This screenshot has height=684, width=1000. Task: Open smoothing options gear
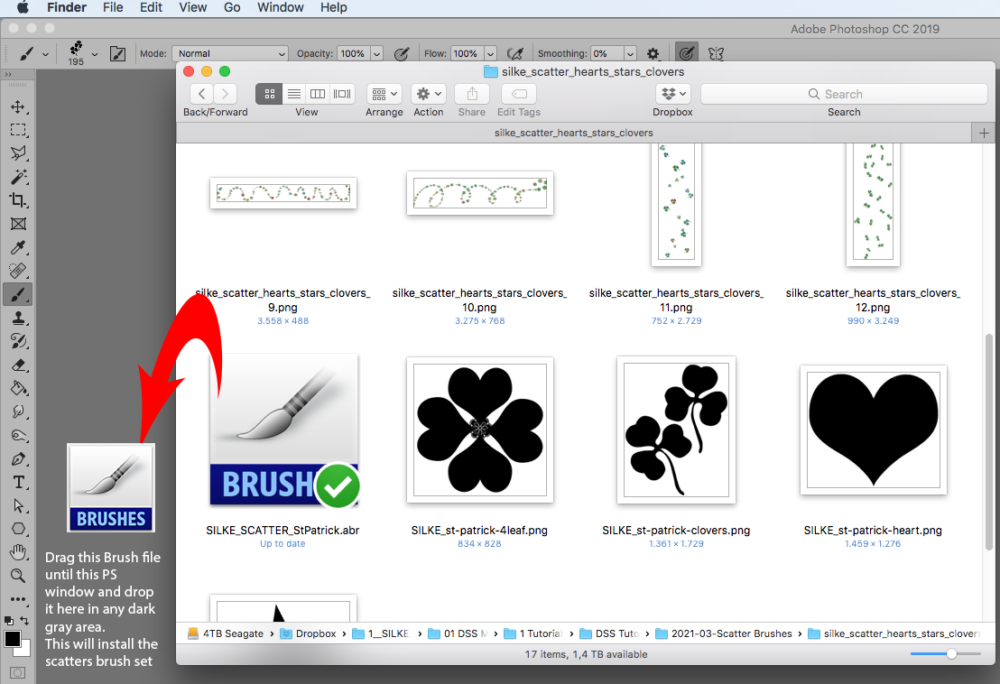point(652,54)
